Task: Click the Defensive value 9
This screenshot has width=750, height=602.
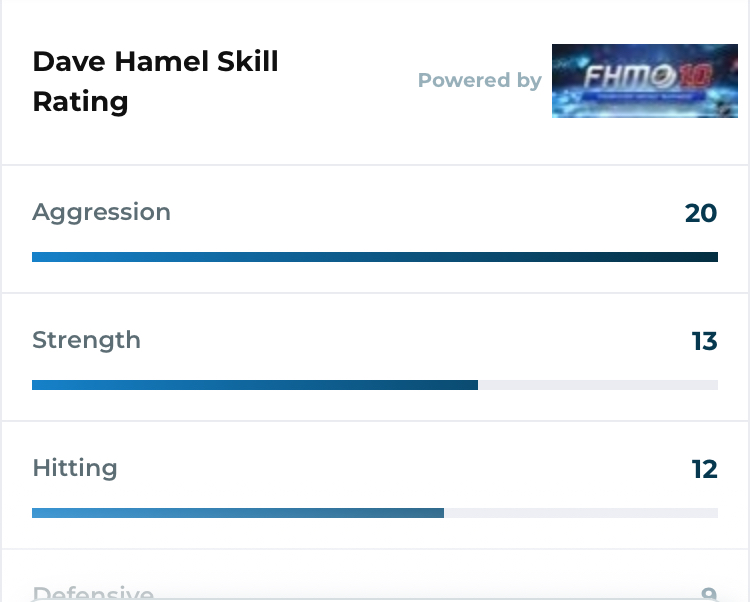Action: [x=709, y=594]
